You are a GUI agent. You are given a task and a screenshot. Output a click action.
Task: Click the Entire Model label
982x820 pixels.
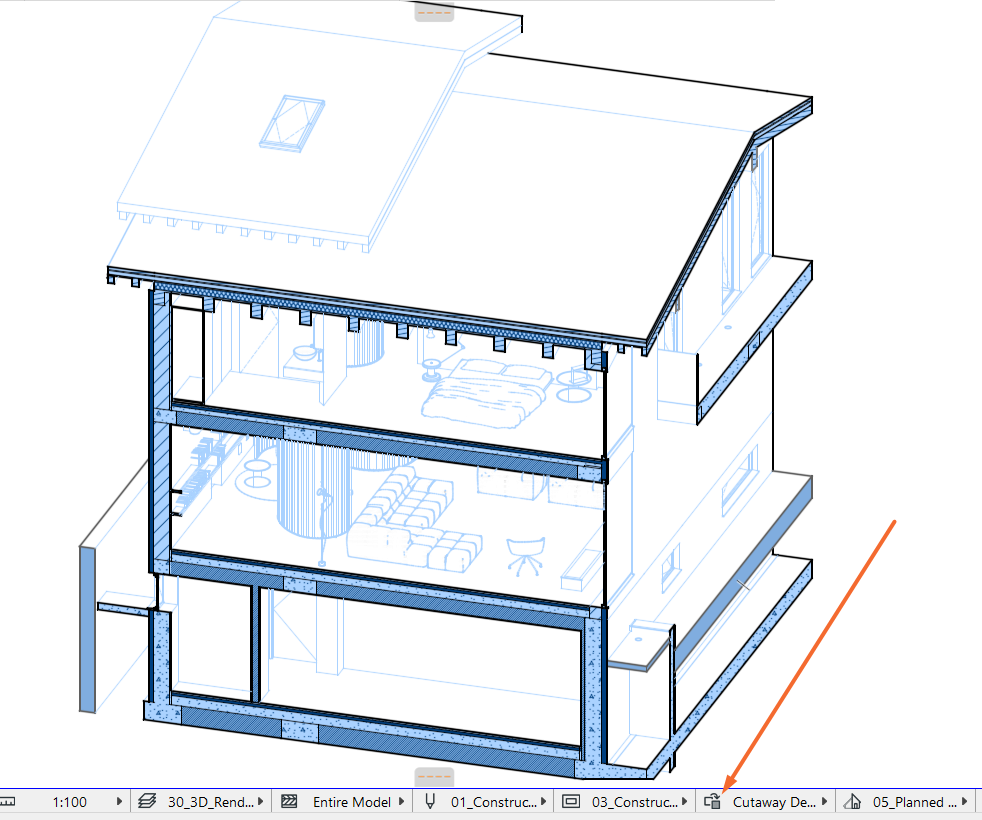352,802
